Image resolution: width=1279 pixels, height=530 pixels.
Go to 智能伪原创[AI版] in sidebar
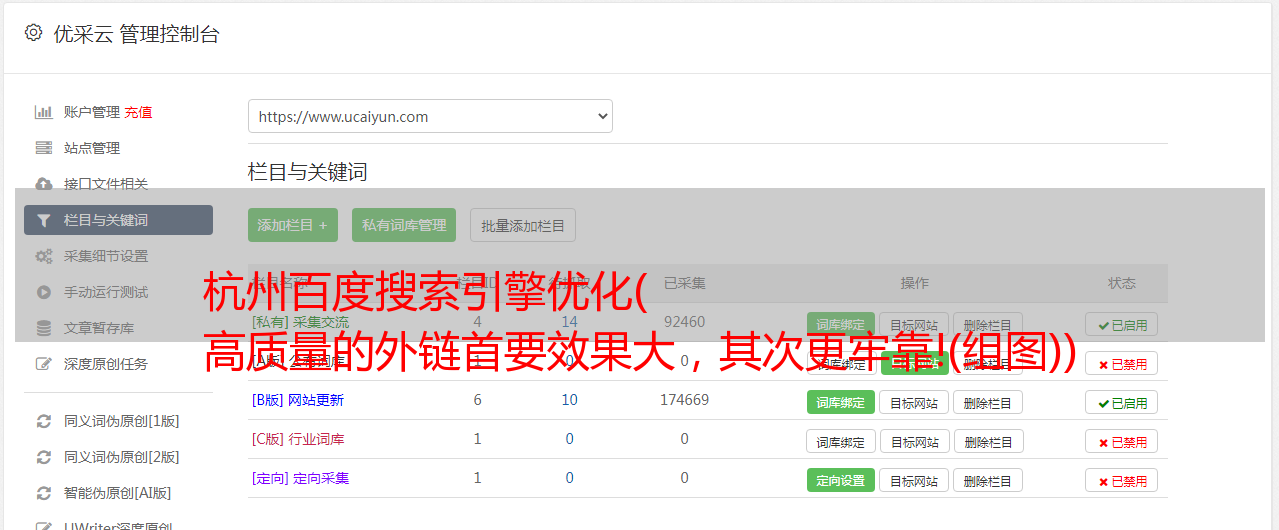point(118,493)
